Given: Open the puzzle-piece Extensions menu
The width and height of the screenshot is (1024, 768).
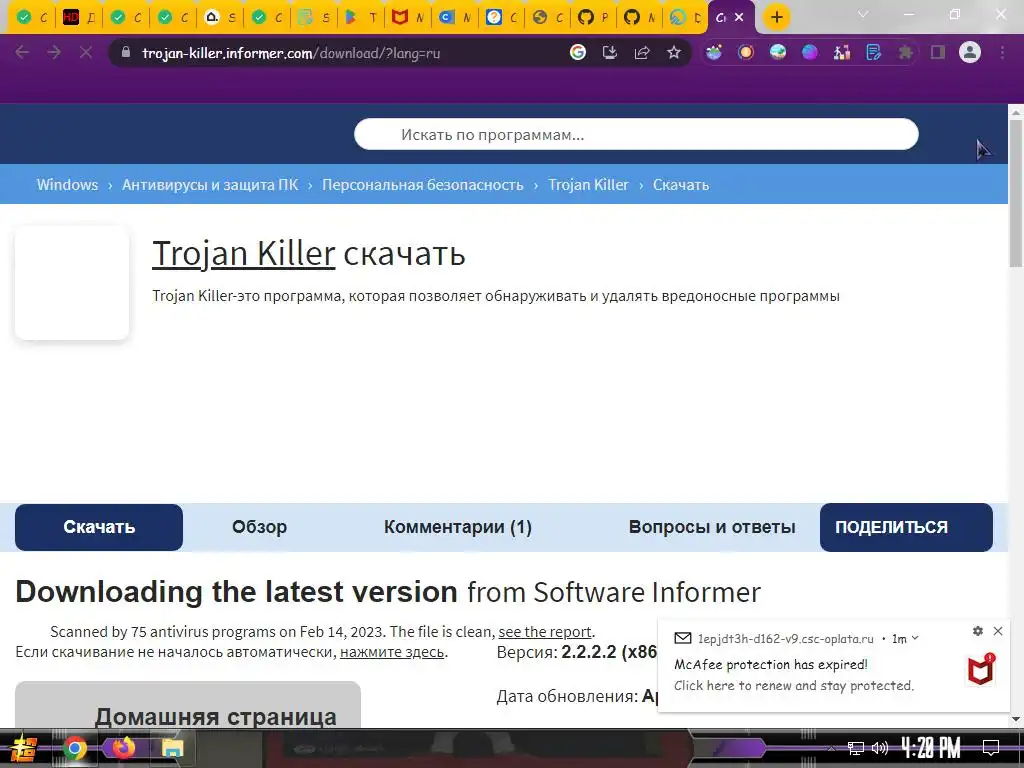Looking at the screenshot, I should click(906, 52).
